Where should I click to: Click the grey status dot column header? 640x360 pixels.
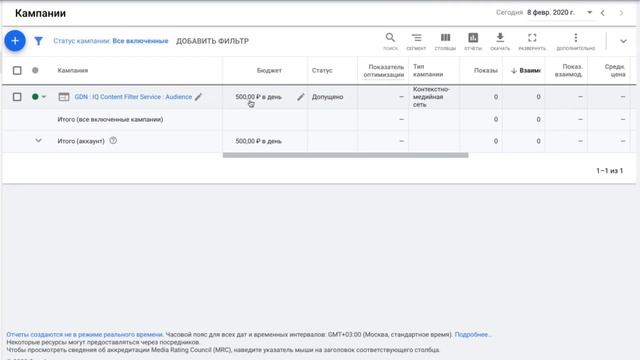[35, 70]
